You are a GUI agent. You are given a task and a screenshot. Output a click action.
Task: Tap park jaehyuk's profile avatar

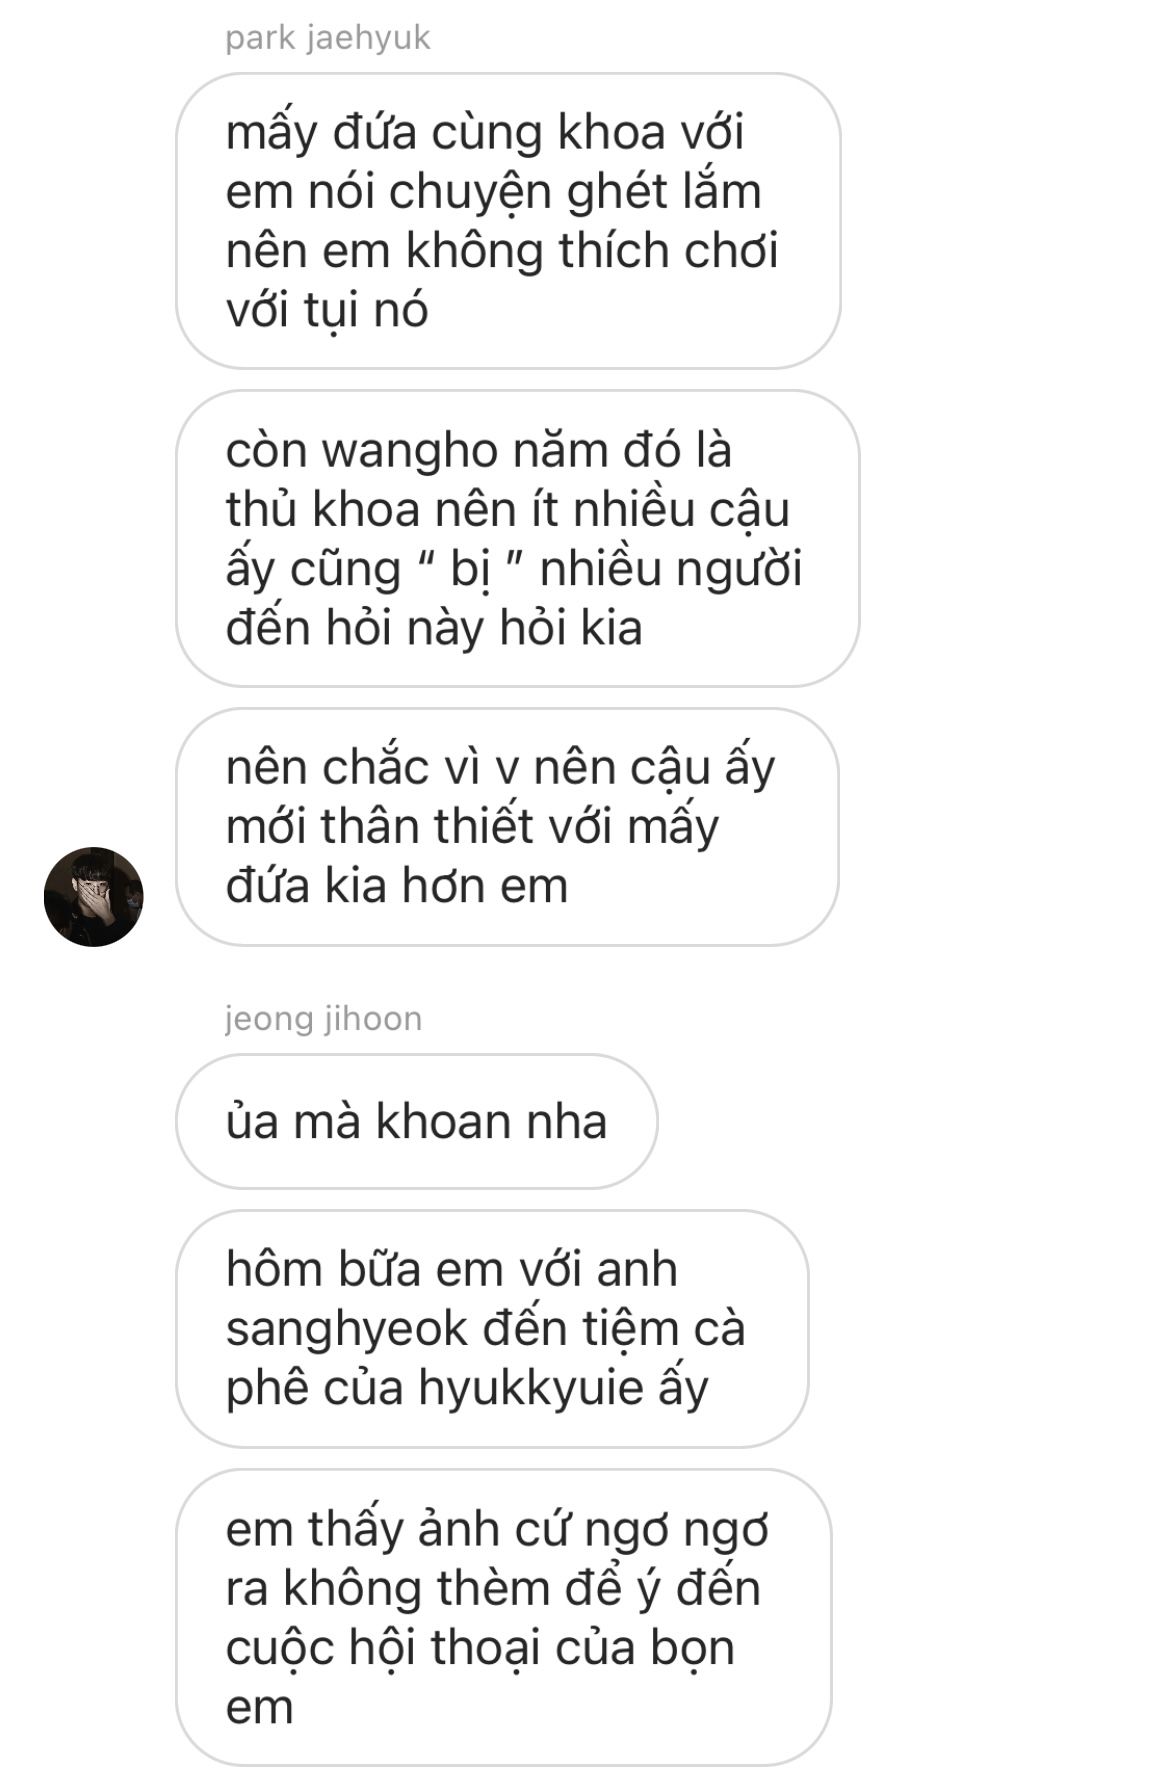94,896
